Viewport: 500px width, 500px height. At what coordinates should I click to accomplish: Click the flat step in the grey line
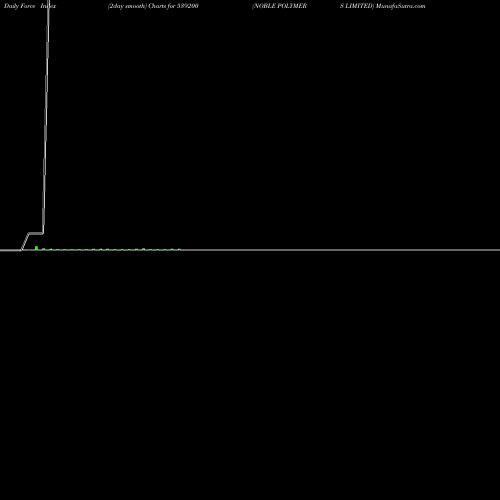pyautogui.click(x=36, y=233)
